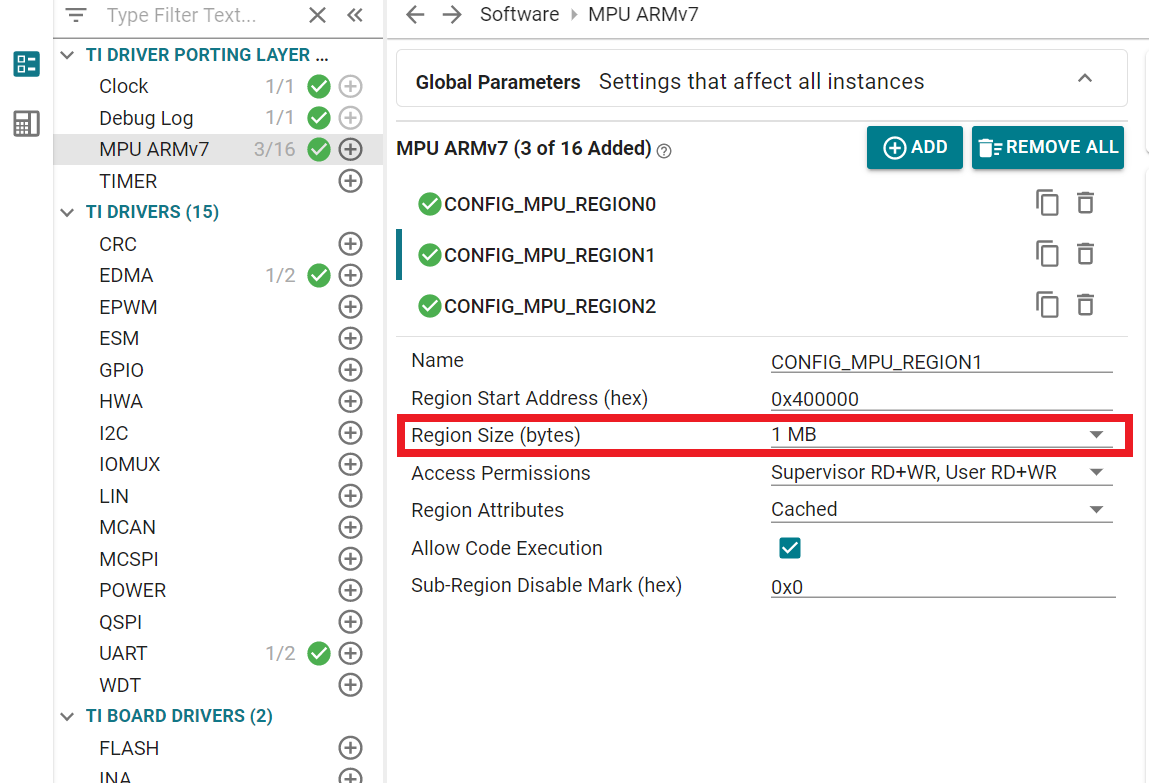The width and height of the screenshot is (1149, 783).
Task: Collapse the Global Parameters panel
Action: click(x=1085, y=79)
